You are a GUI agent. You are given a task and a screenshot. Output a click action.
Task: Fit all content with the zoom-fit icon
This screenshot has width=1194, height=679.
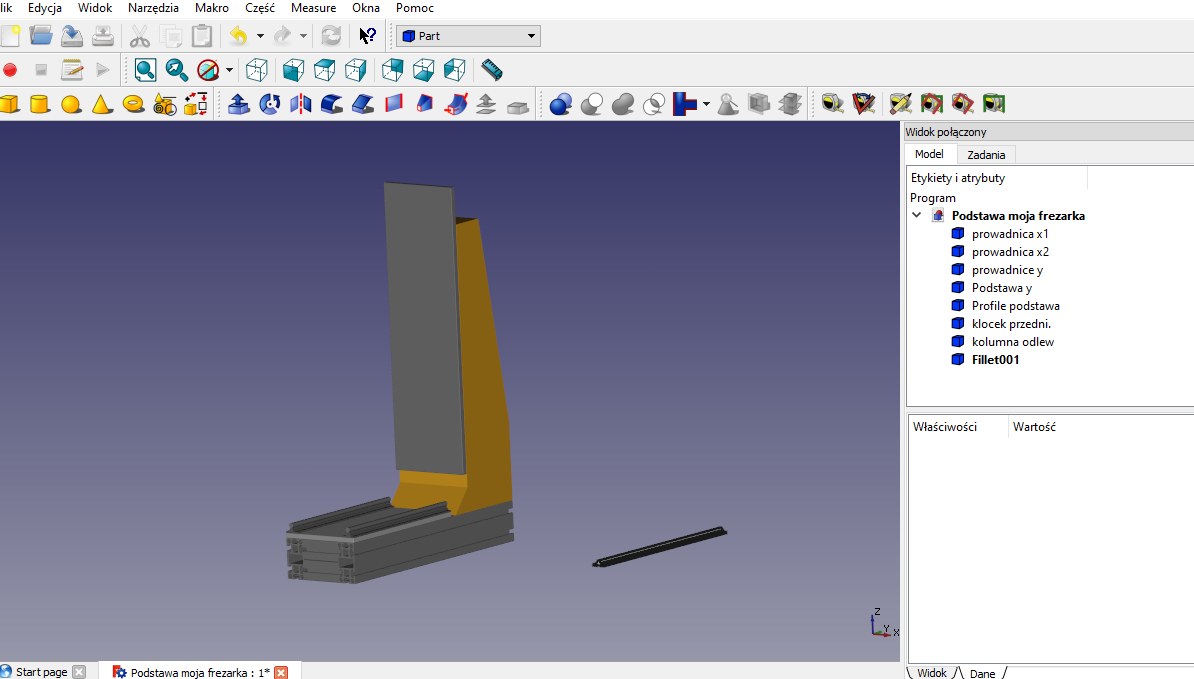coord(145,70)
